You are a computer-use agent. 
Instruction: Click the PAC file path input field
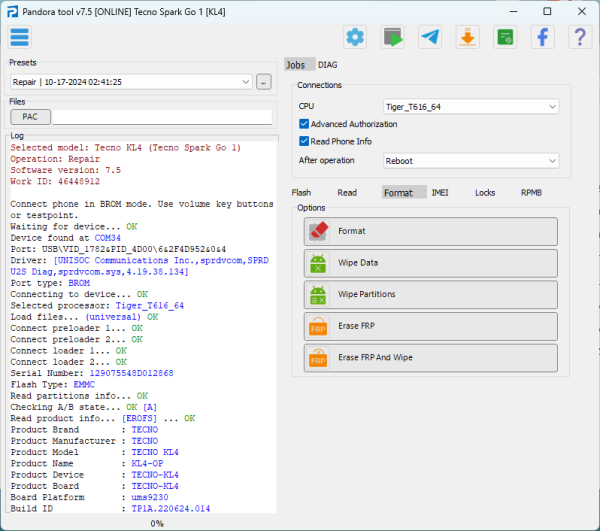tap(162, 117)
